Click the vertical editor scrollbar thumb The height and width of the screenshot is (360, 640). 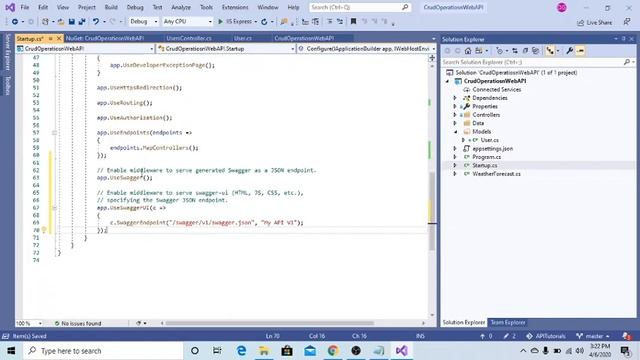point(432,210)
